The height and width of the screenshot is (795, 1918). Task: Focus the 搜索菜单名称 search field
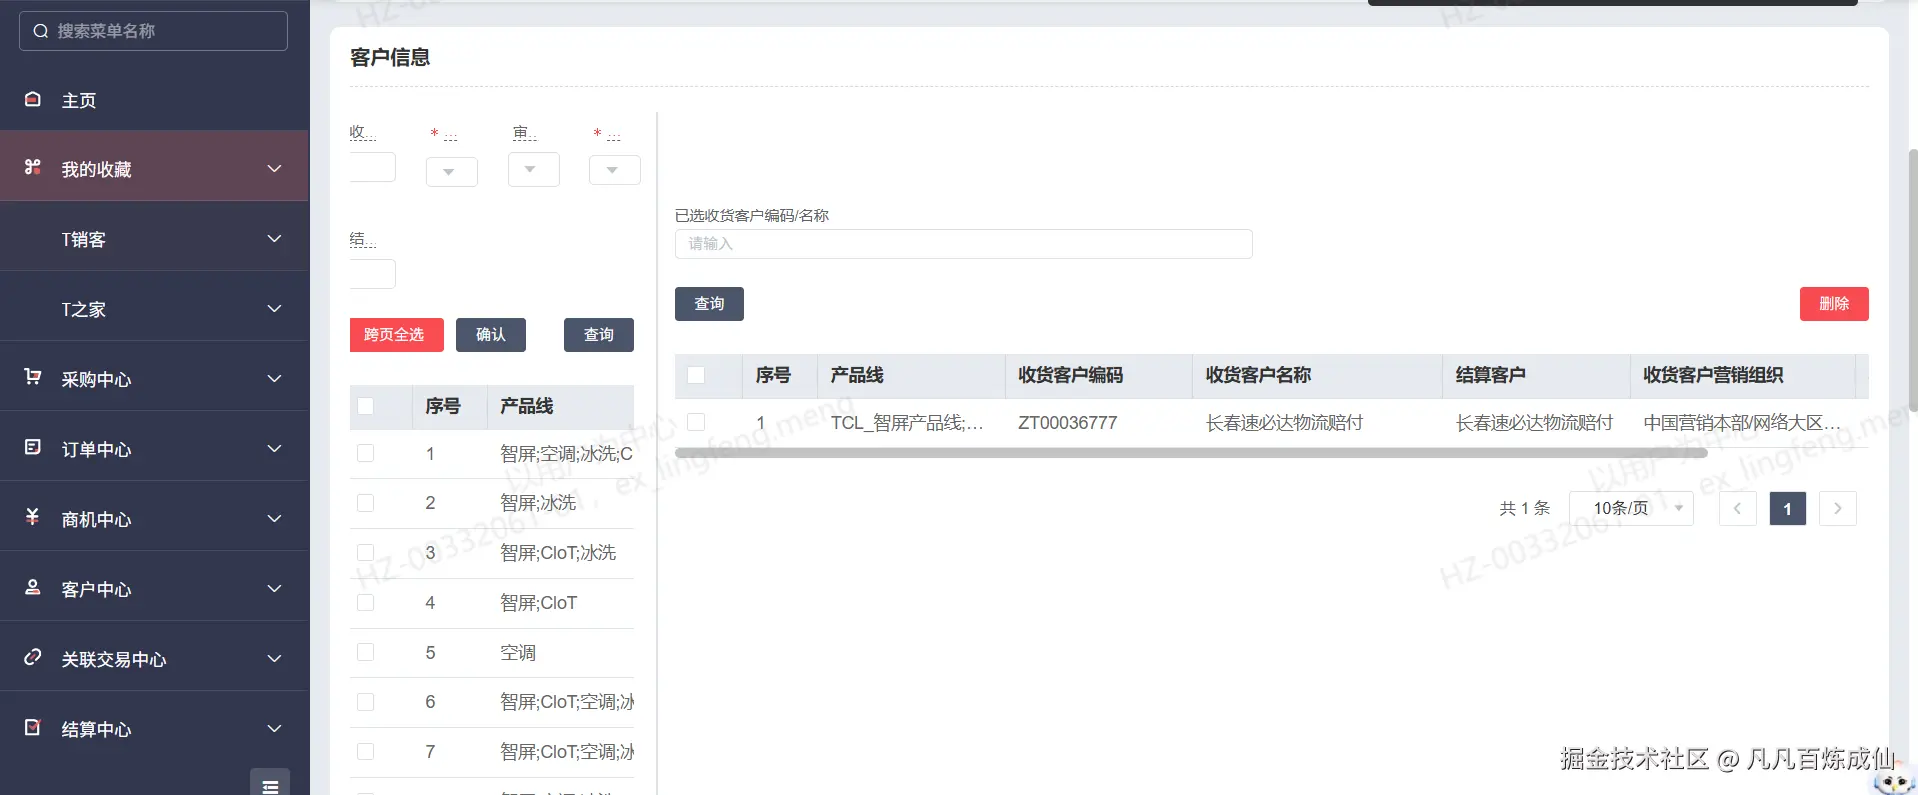(154, 31)
